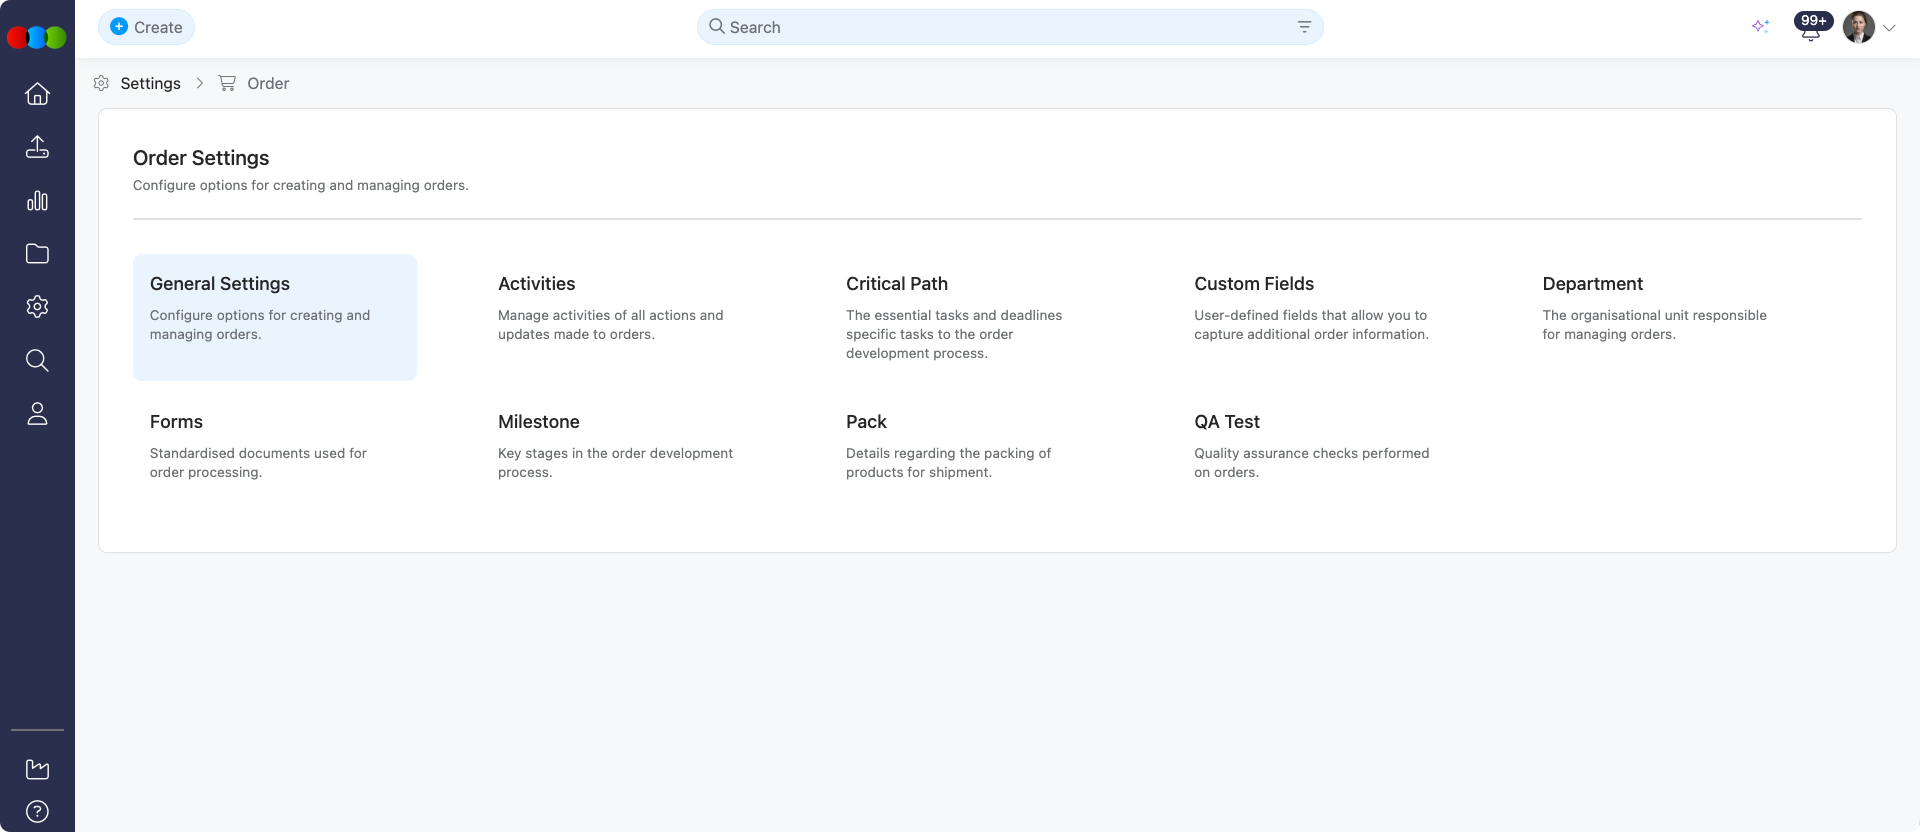Click the AI sparkle icon
Viewport: 1920px width, 832px height.
tap(1760, 27)
